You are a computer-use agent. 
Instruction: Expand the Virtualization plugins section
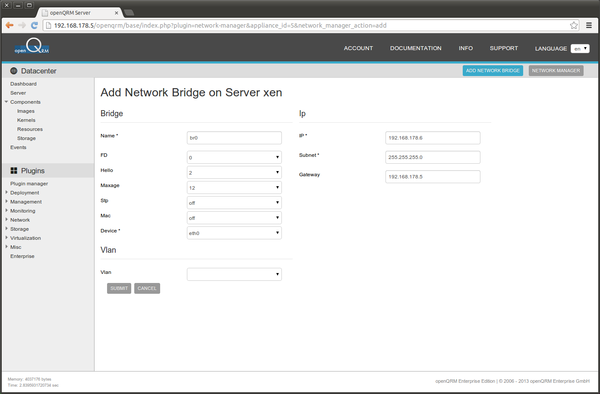[x=7, y=238]
